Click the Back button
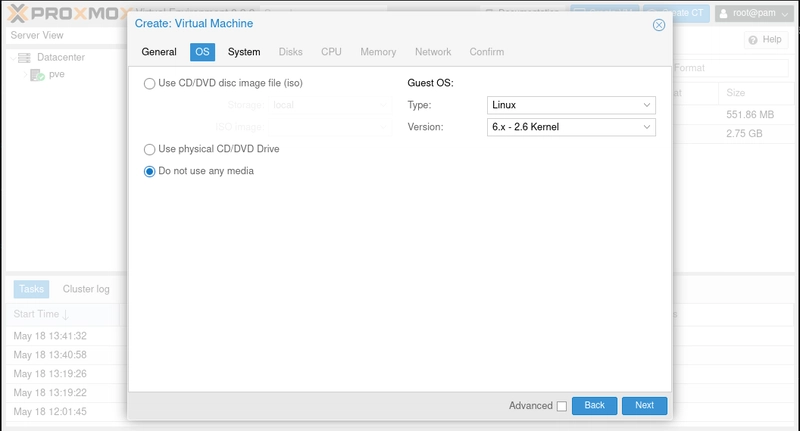 click(x=594, y=405)
